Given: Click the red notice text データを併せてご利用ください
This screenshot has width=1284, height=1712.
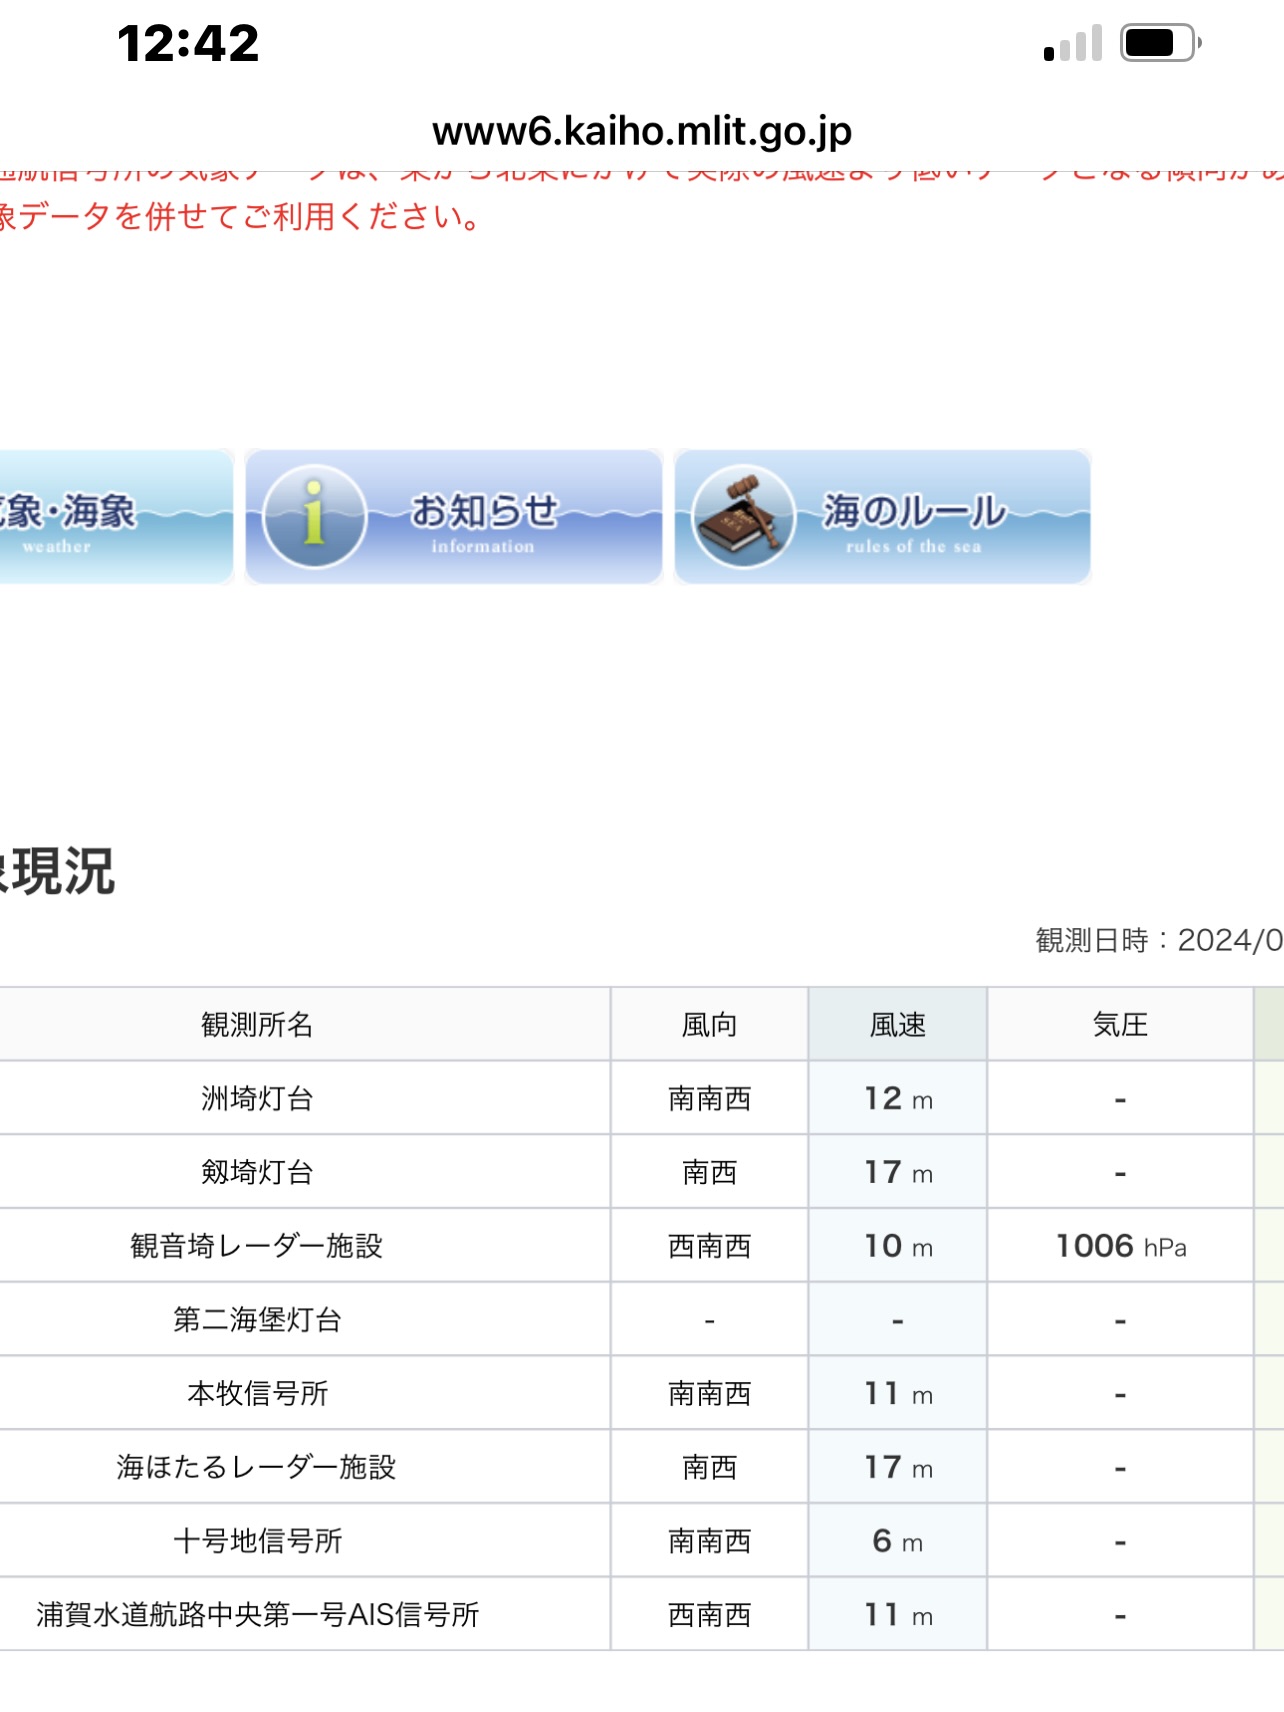Looking at the screenshot, I should [x=240, y=216].
